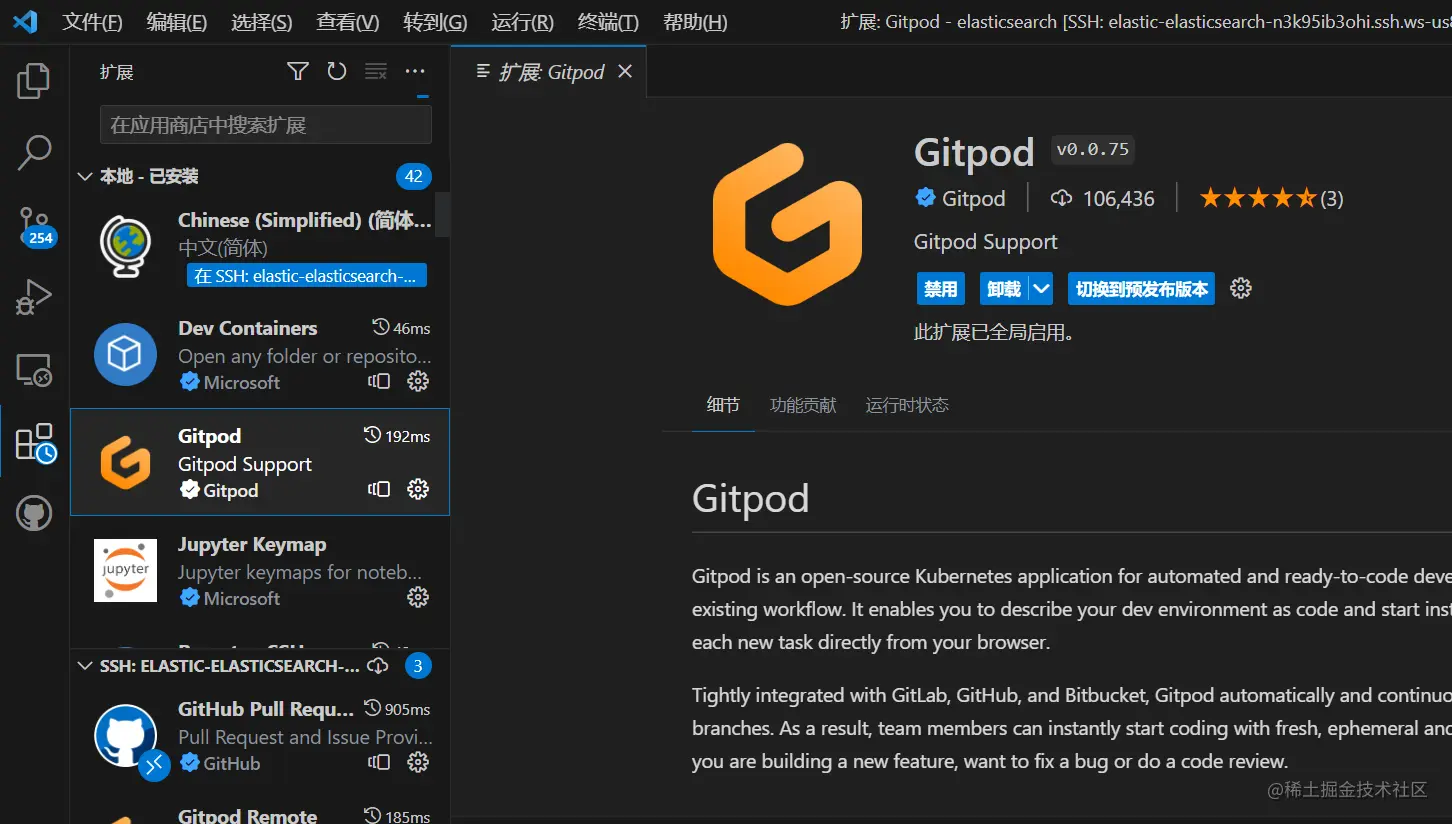Open the 卸载 uninstall dropdown arrow
The width and height of the screenshot is (1452, 824).
click(x=1040, y=288)
